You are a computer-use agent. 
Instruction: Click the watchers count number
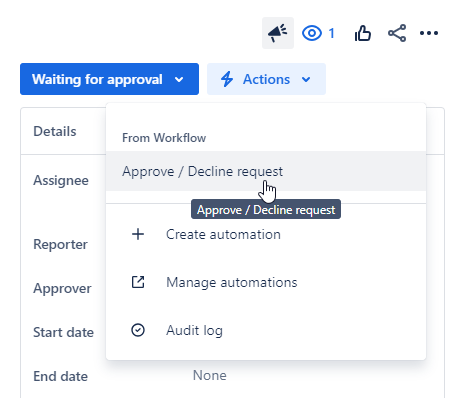pos(331,33)
